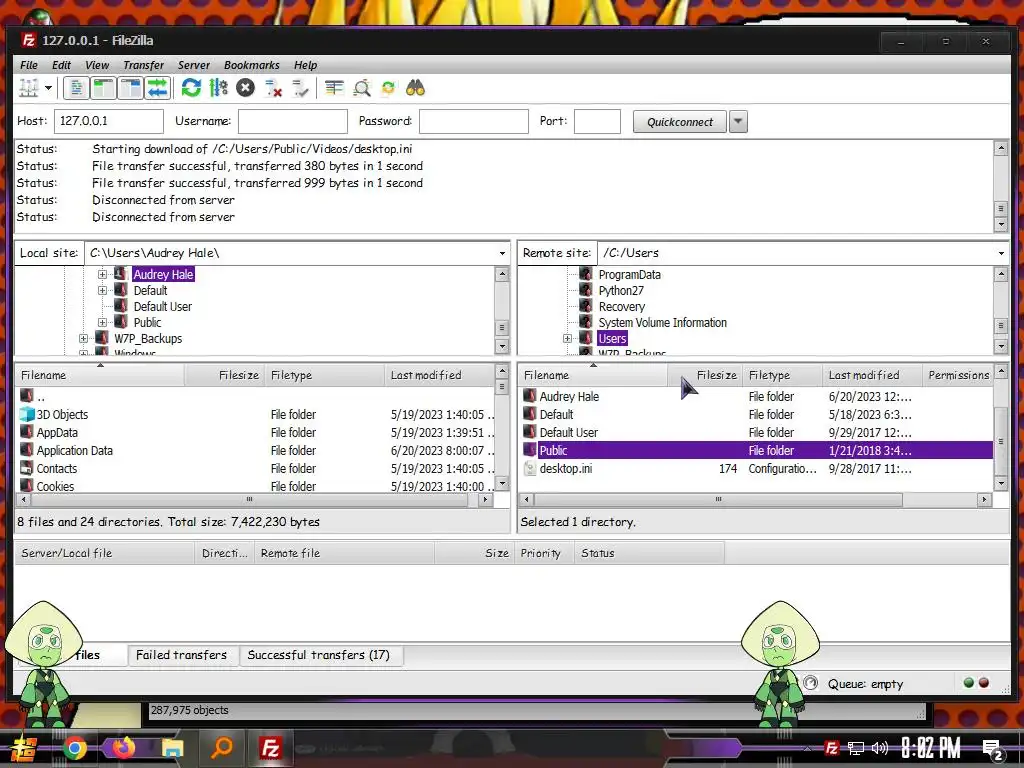
Task: Select ProgramData in remote tree
Action: click(630, 274)
